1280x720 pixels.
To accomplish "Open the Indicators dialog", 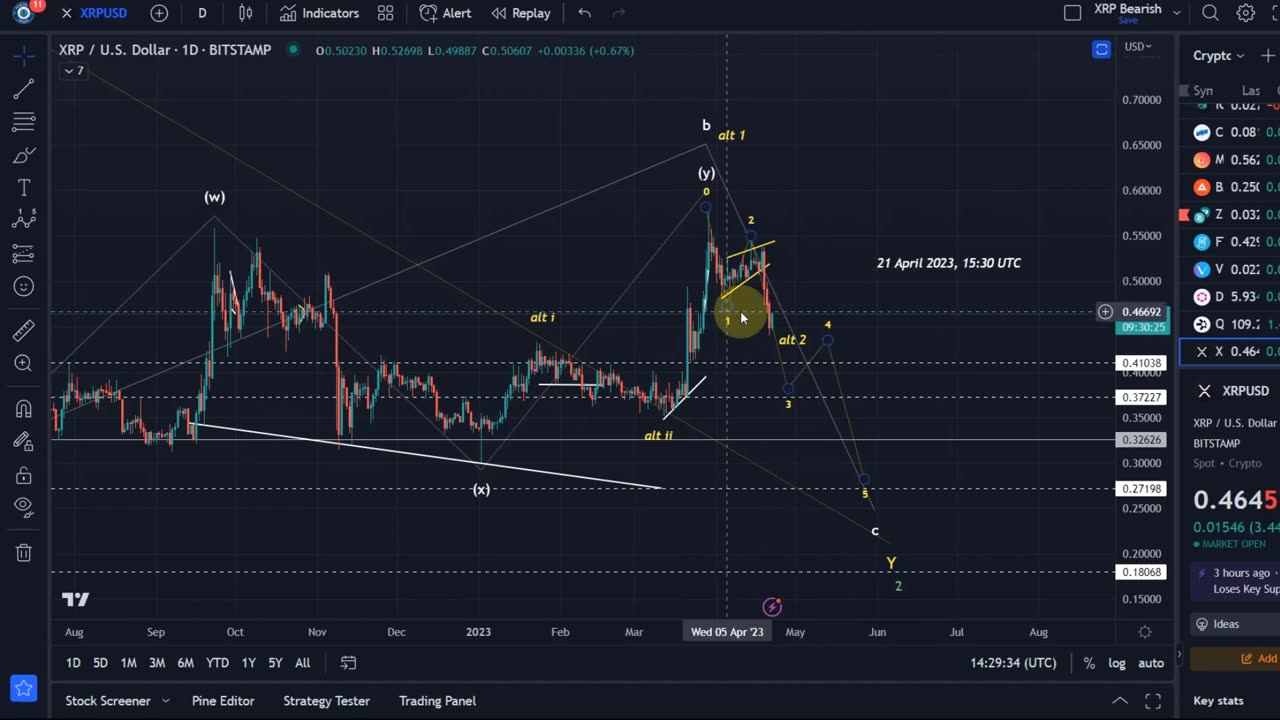I will point(319,13).
